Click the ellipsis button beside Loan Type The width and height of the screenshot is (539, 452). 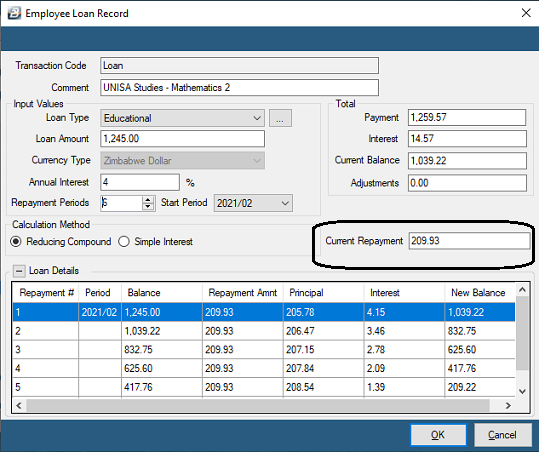[x=280, y=118]
